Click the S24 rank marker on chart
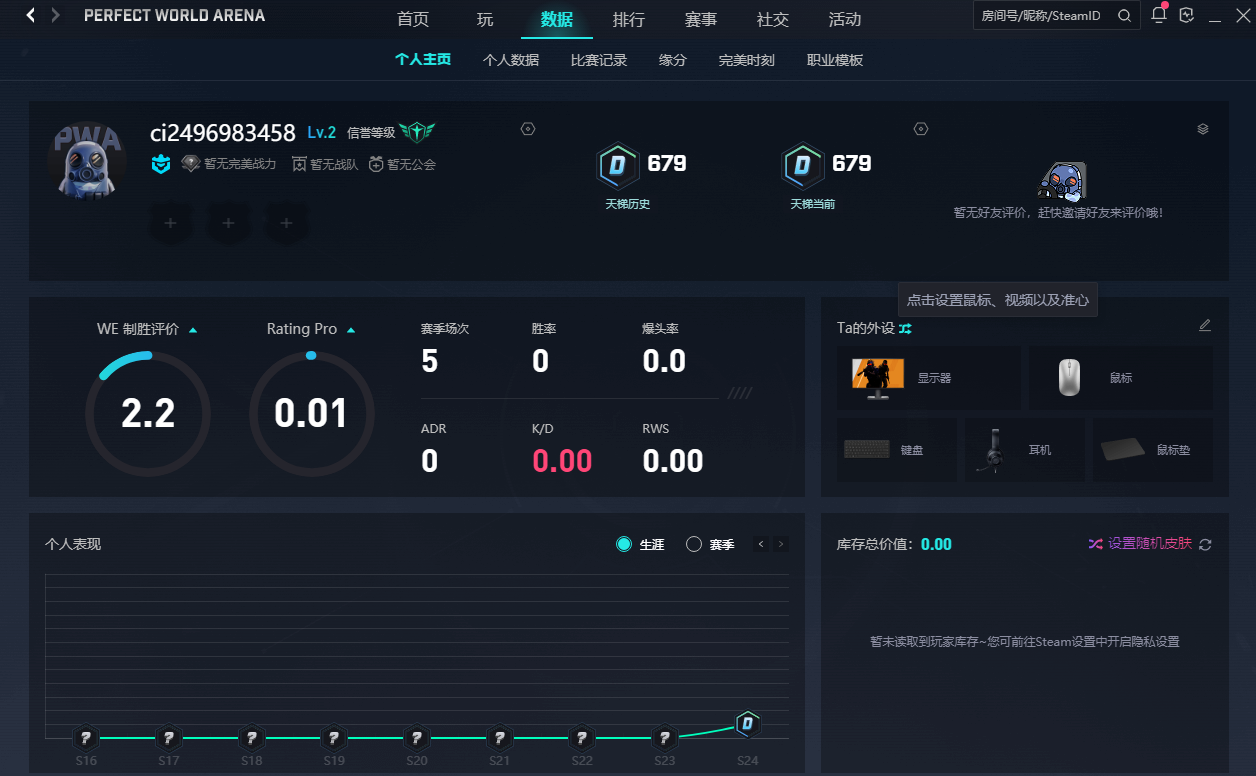The width and height of the screenshot is (1256, 776). (747, 723)
